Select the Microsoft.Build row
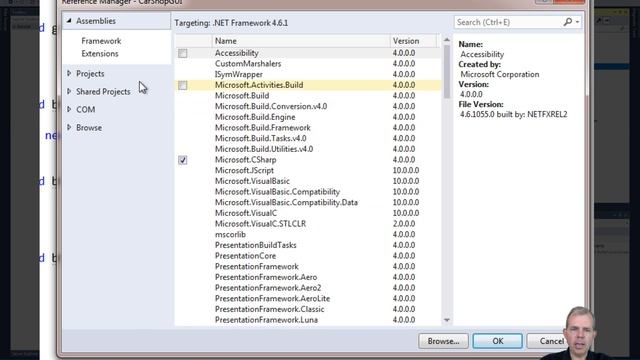The height and width of the screenshot is (360, 640). click(x=308, y=96)
